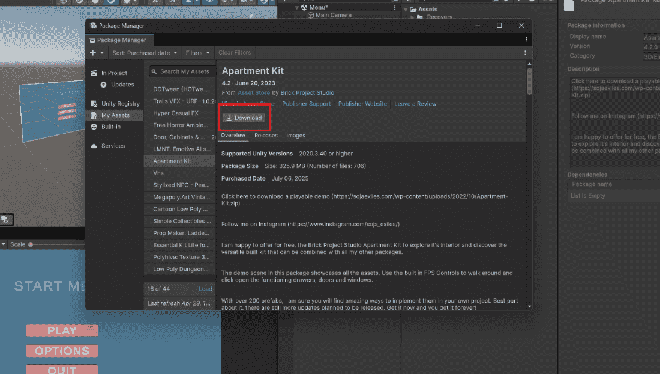The image size is (660, 374).
Task: Open Services in the sidebar
Action: tap(113, 146)
